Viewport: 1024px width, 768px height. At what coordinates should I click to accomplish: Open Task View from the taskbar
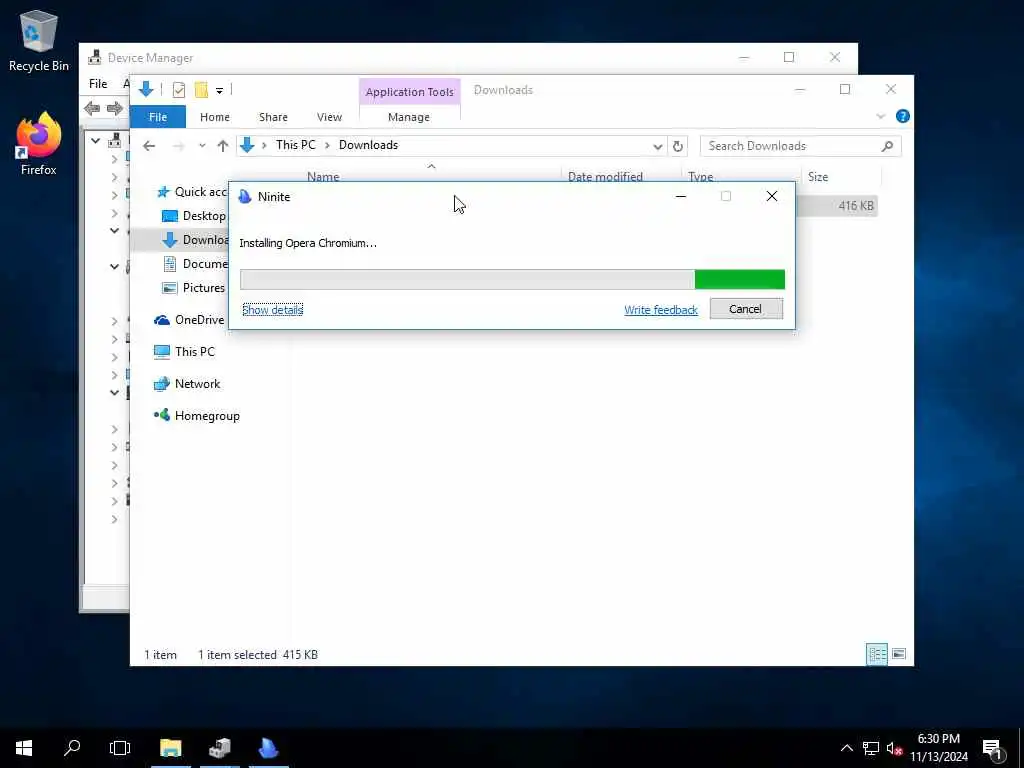pyautogui.click(x=120, y=748)
